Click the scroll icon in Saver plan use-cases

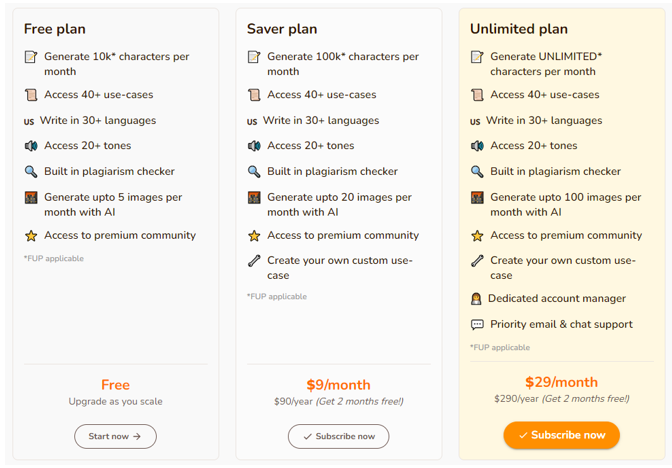tap(254, 95)
